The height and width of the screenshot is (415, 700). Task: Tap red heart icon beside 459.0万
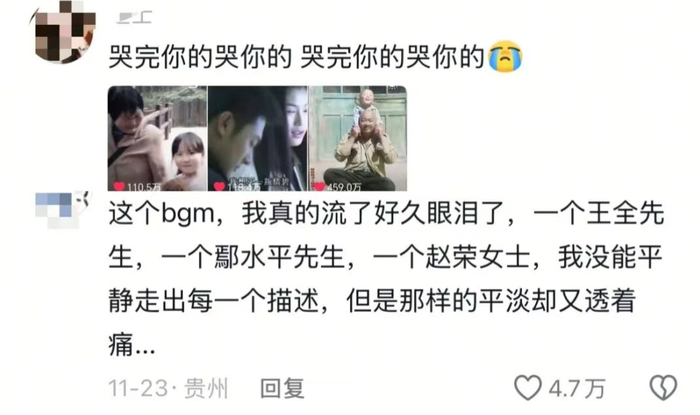319,186
